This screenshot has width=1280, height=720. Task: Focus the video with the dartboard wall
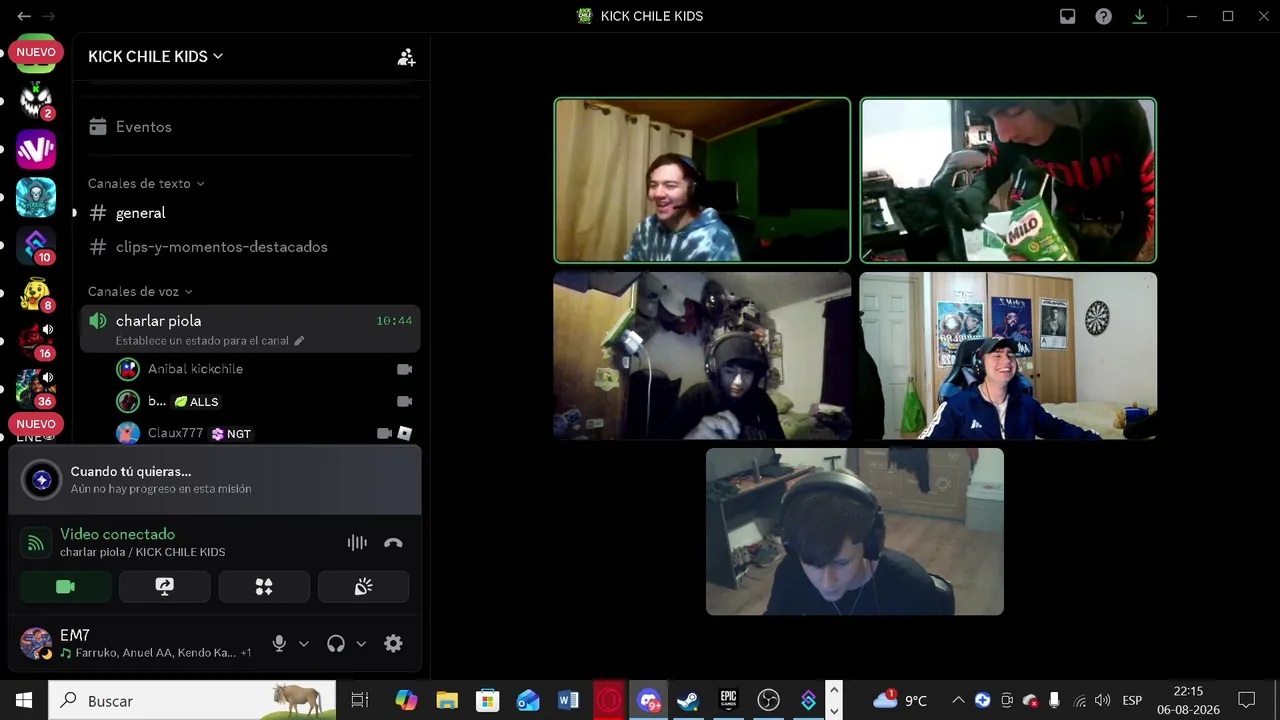pos(1008,356)
